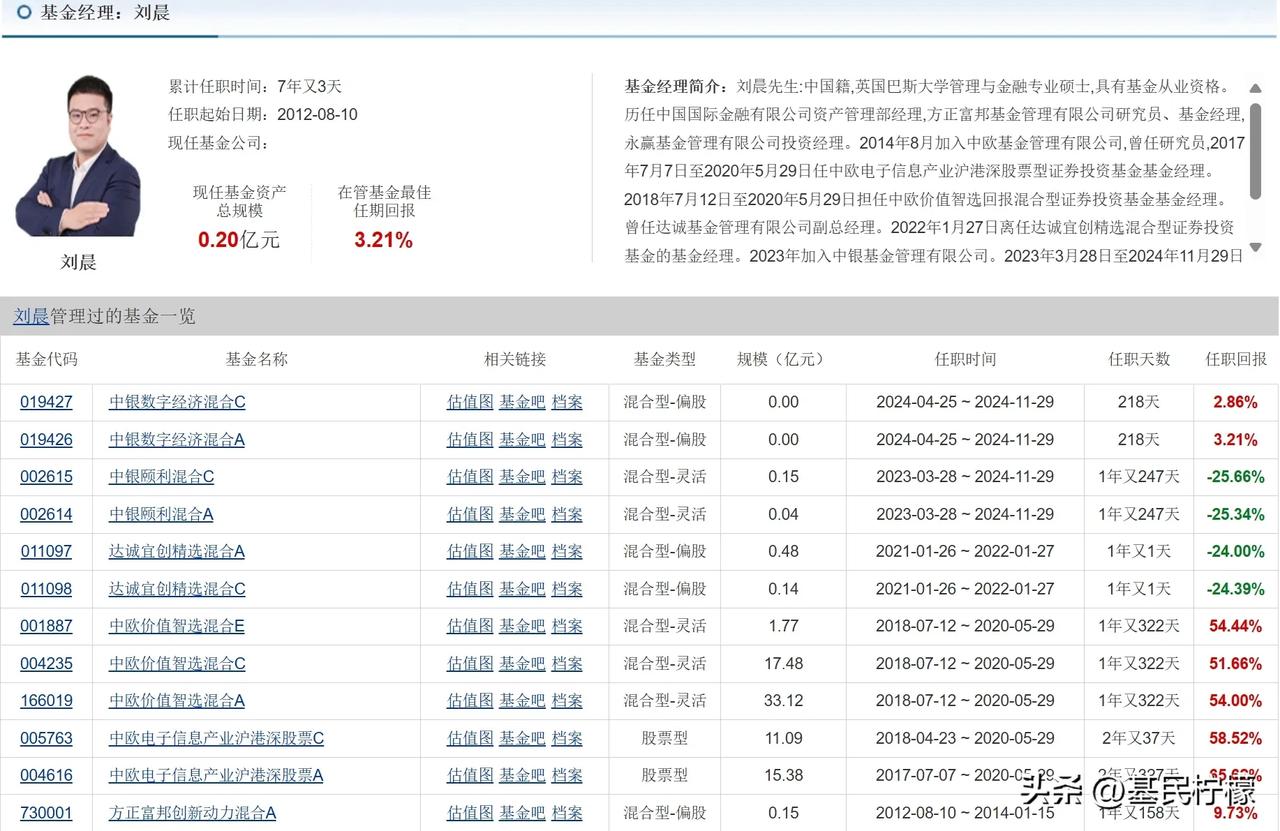Screen dimensions: 1280x831
Task: Open 中银数字经济混合A fund page
Action: [177, 439]
